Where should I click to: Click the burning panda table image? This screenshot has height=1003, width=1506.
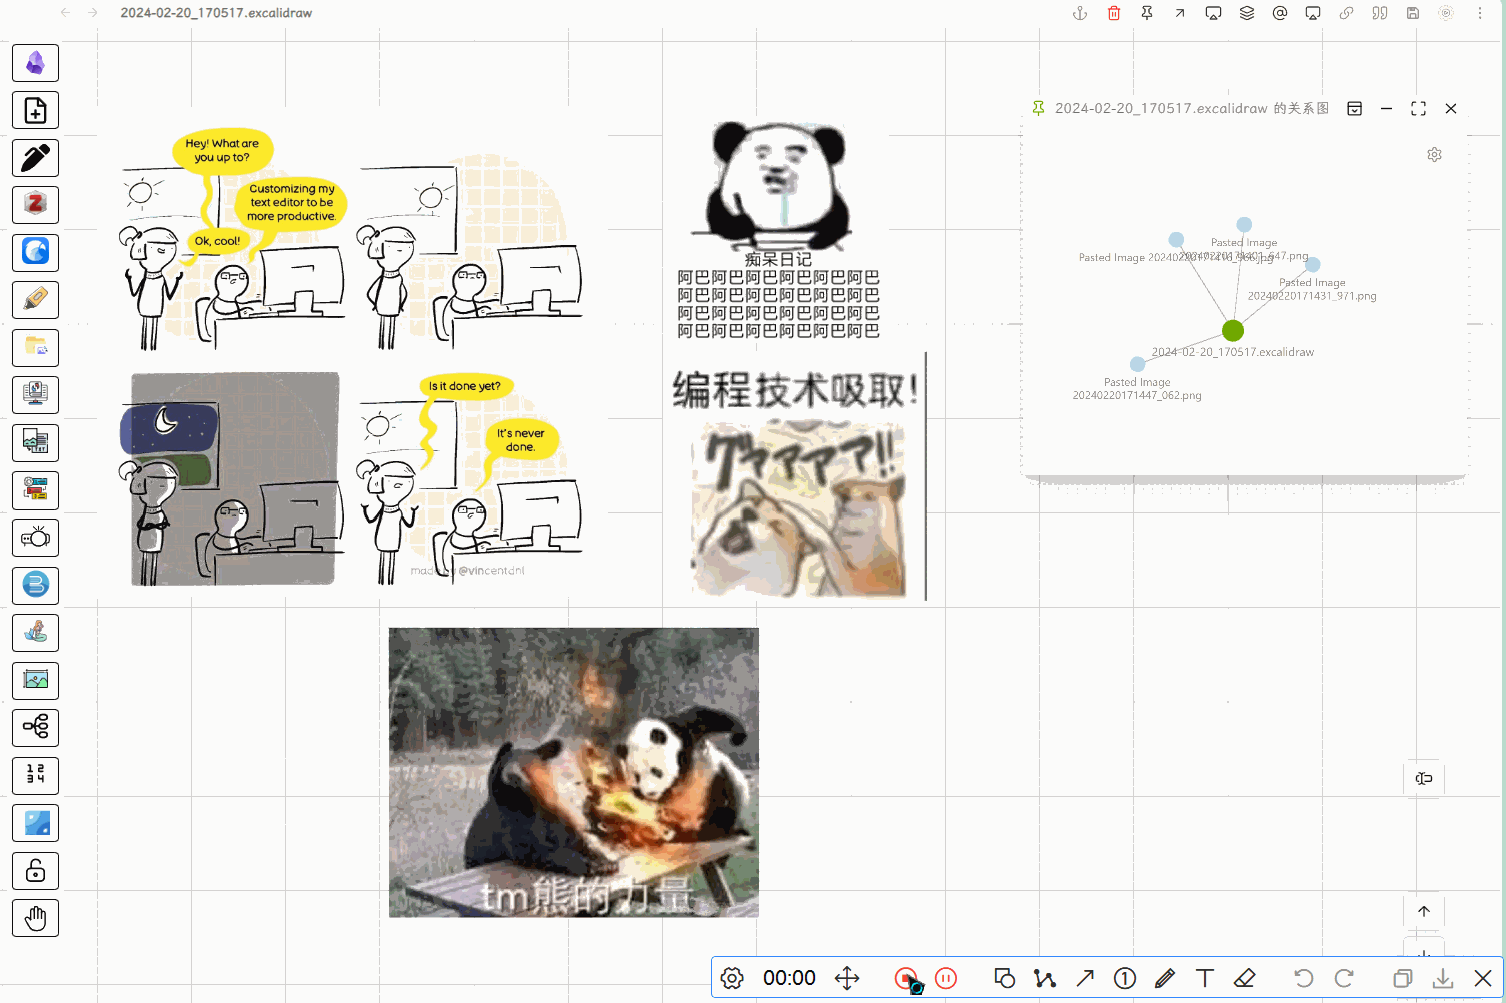click(x=574, y=772)
